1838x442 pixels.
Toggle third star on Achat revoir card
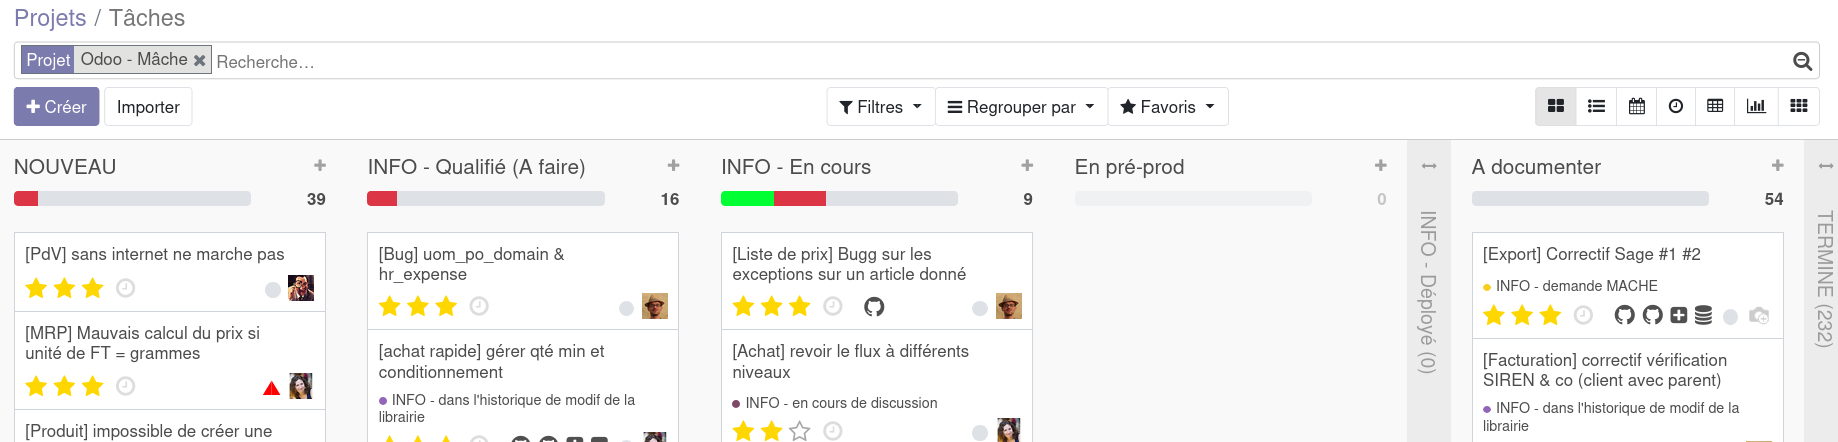pyautogui.click(x=799, y=431)
